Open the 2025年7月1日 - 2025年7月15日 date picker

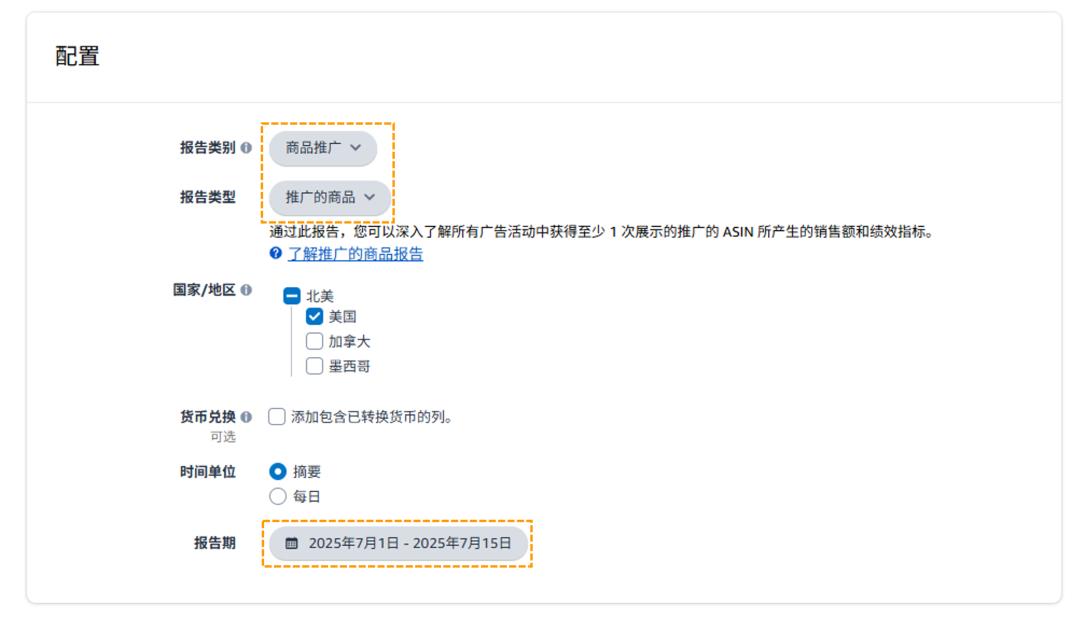click(x=398, y=544)
